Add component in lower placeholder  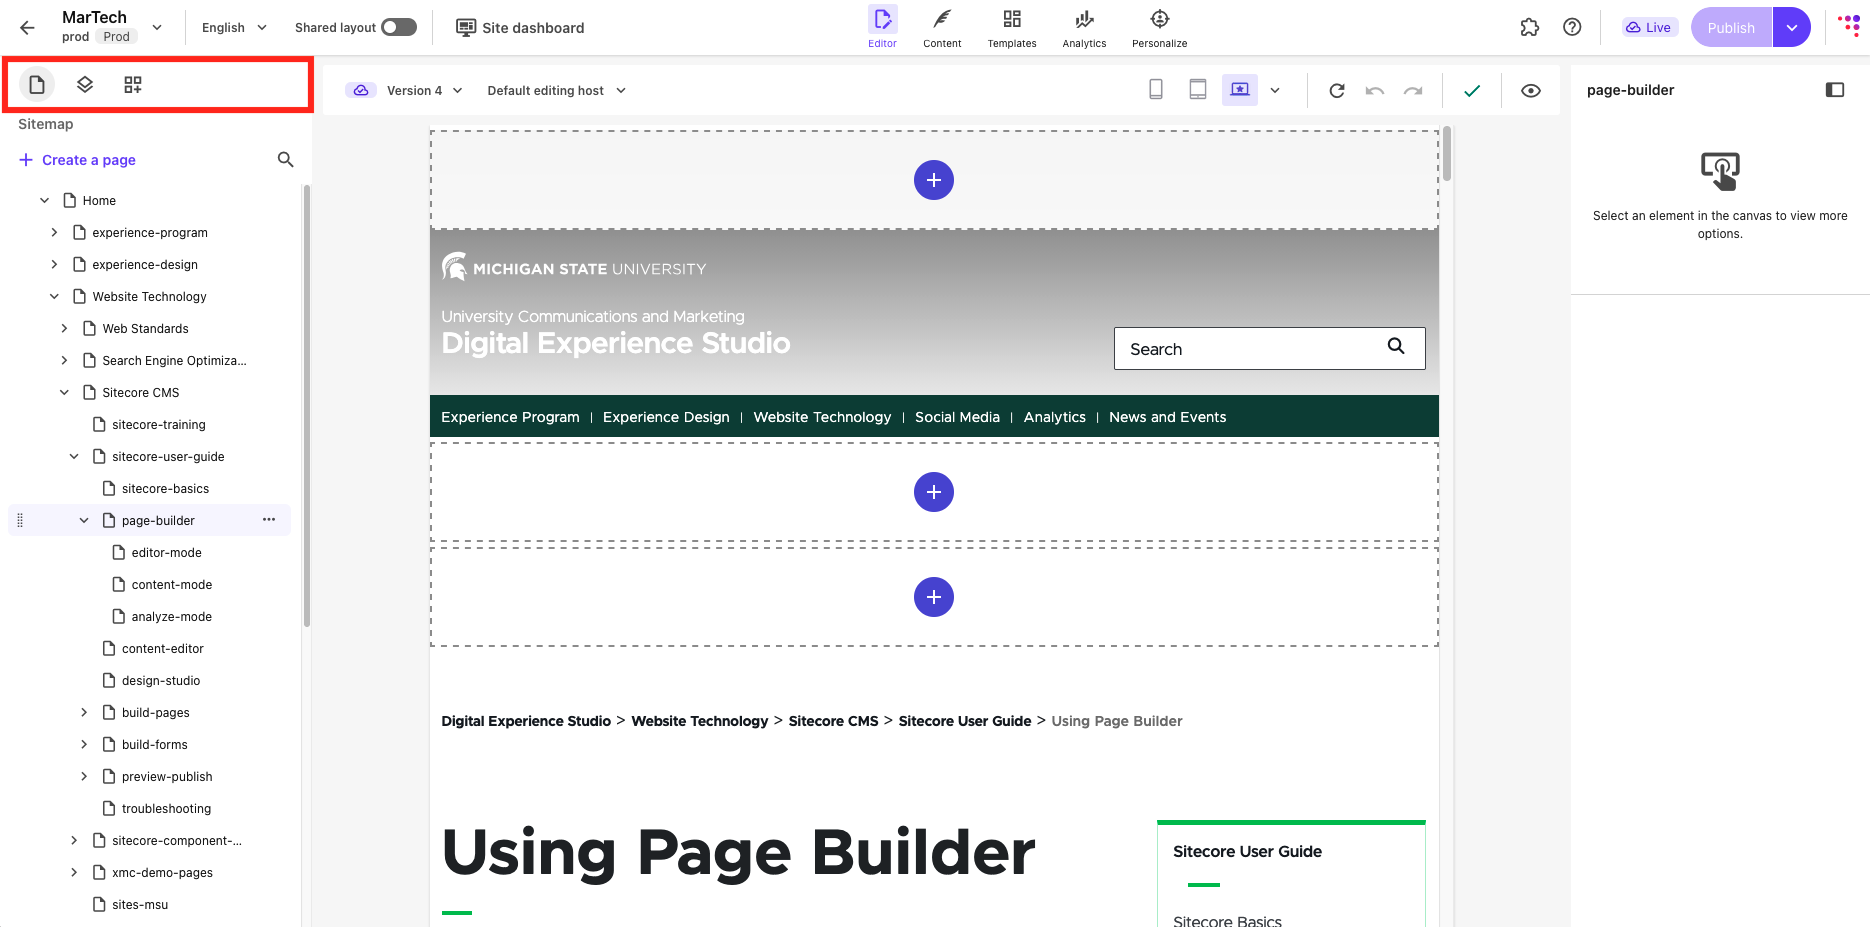(934, 597)
